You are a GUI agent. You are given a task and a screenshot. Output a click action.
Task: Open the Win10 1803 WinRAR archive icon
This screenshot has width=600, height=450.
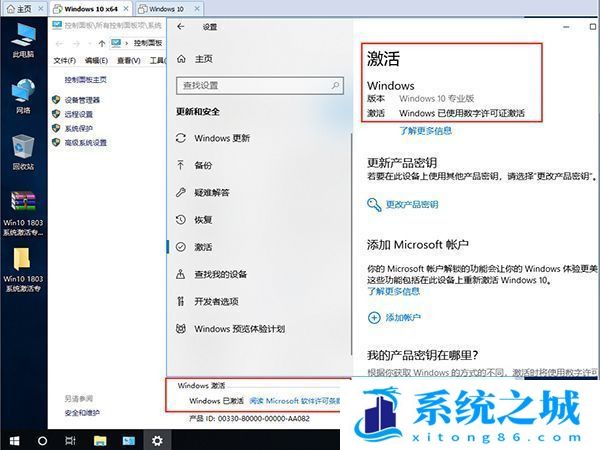[23, 213]
